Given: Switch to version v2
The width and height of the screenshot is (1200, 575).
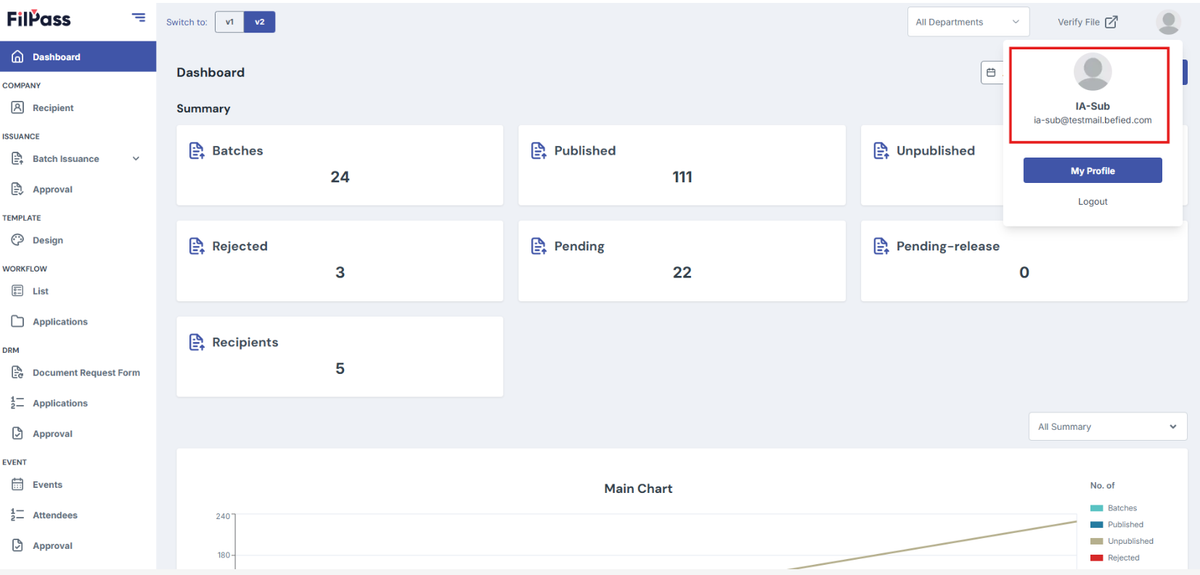Looking at the screenshot, I should pos(259,22).
